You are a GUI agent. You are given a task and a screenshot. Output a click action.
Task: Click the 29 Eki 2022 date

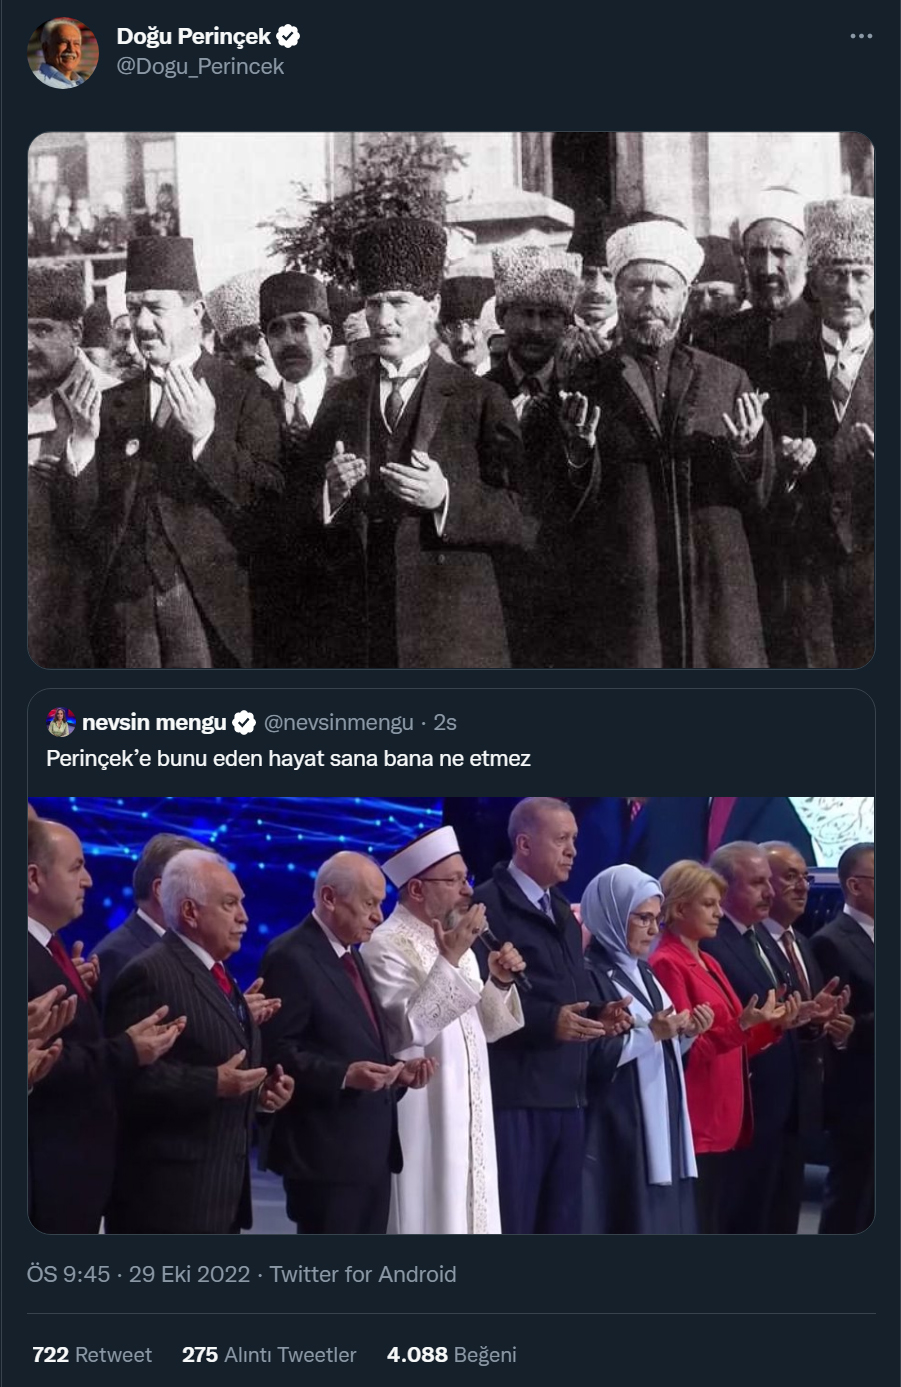click(x=189, y=1274)
